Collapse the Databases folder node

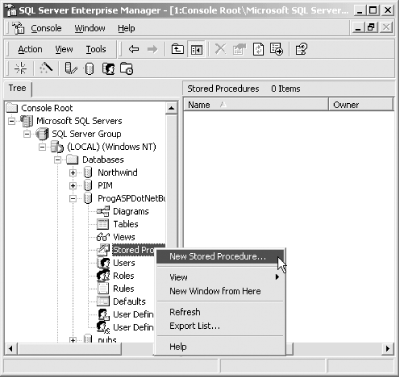pos(58,160)
